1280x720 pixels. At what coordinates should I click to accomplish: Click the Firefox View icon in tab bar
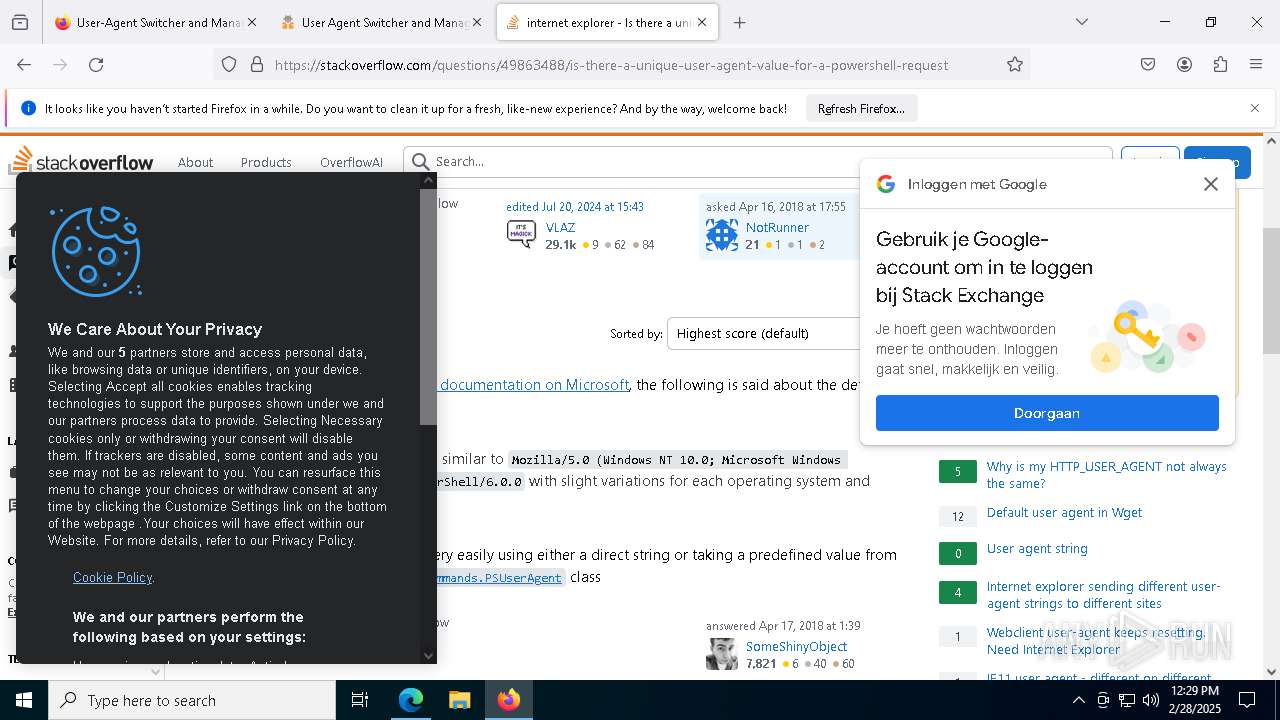pos(20,22)
